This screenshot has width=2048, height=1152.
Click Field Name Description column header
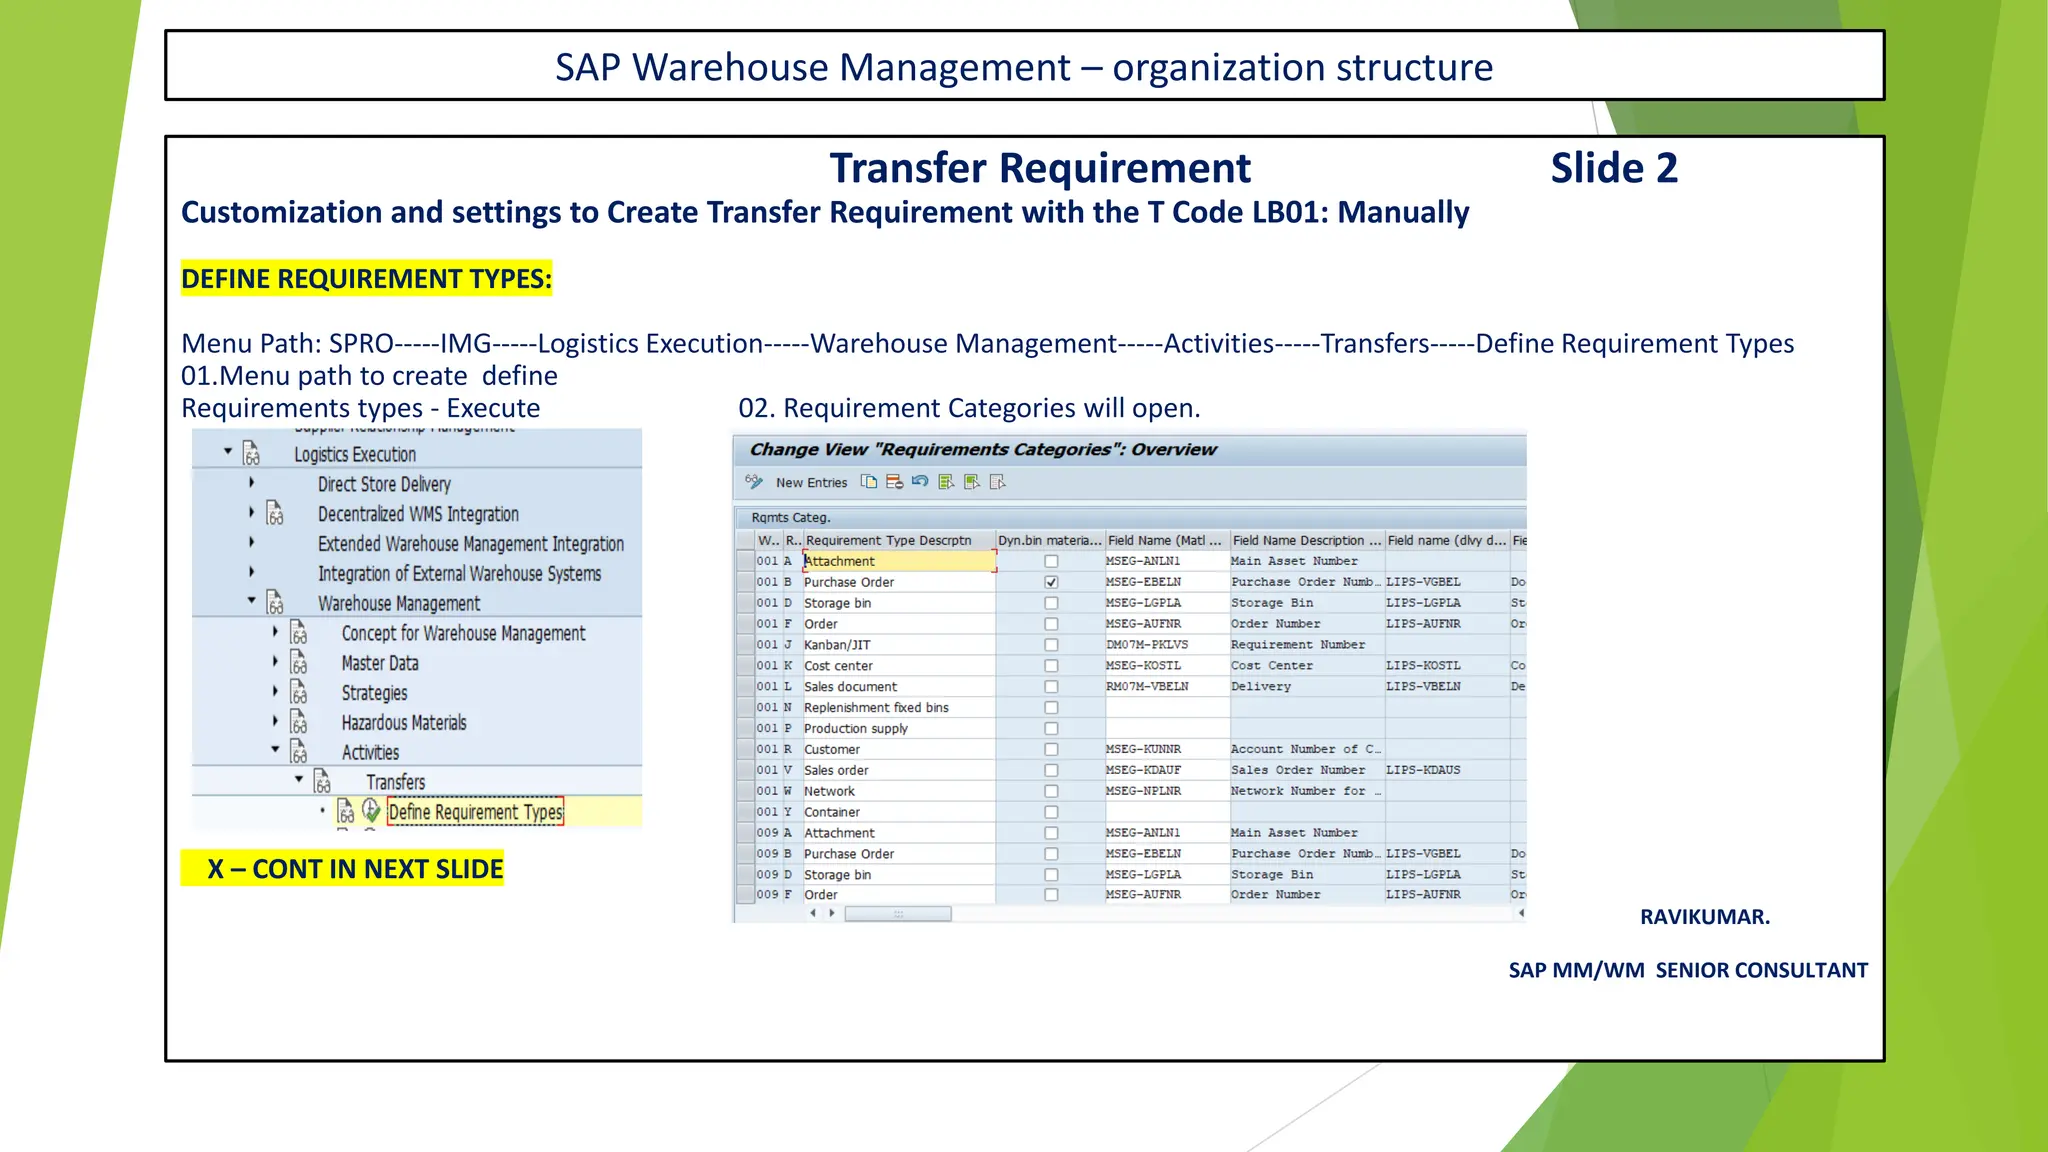[1307, 540]
